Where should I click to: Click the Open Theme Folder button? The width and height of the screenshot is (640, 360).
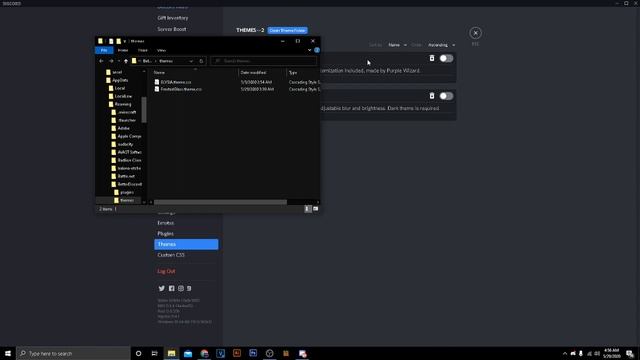click(x=287, y=30)
